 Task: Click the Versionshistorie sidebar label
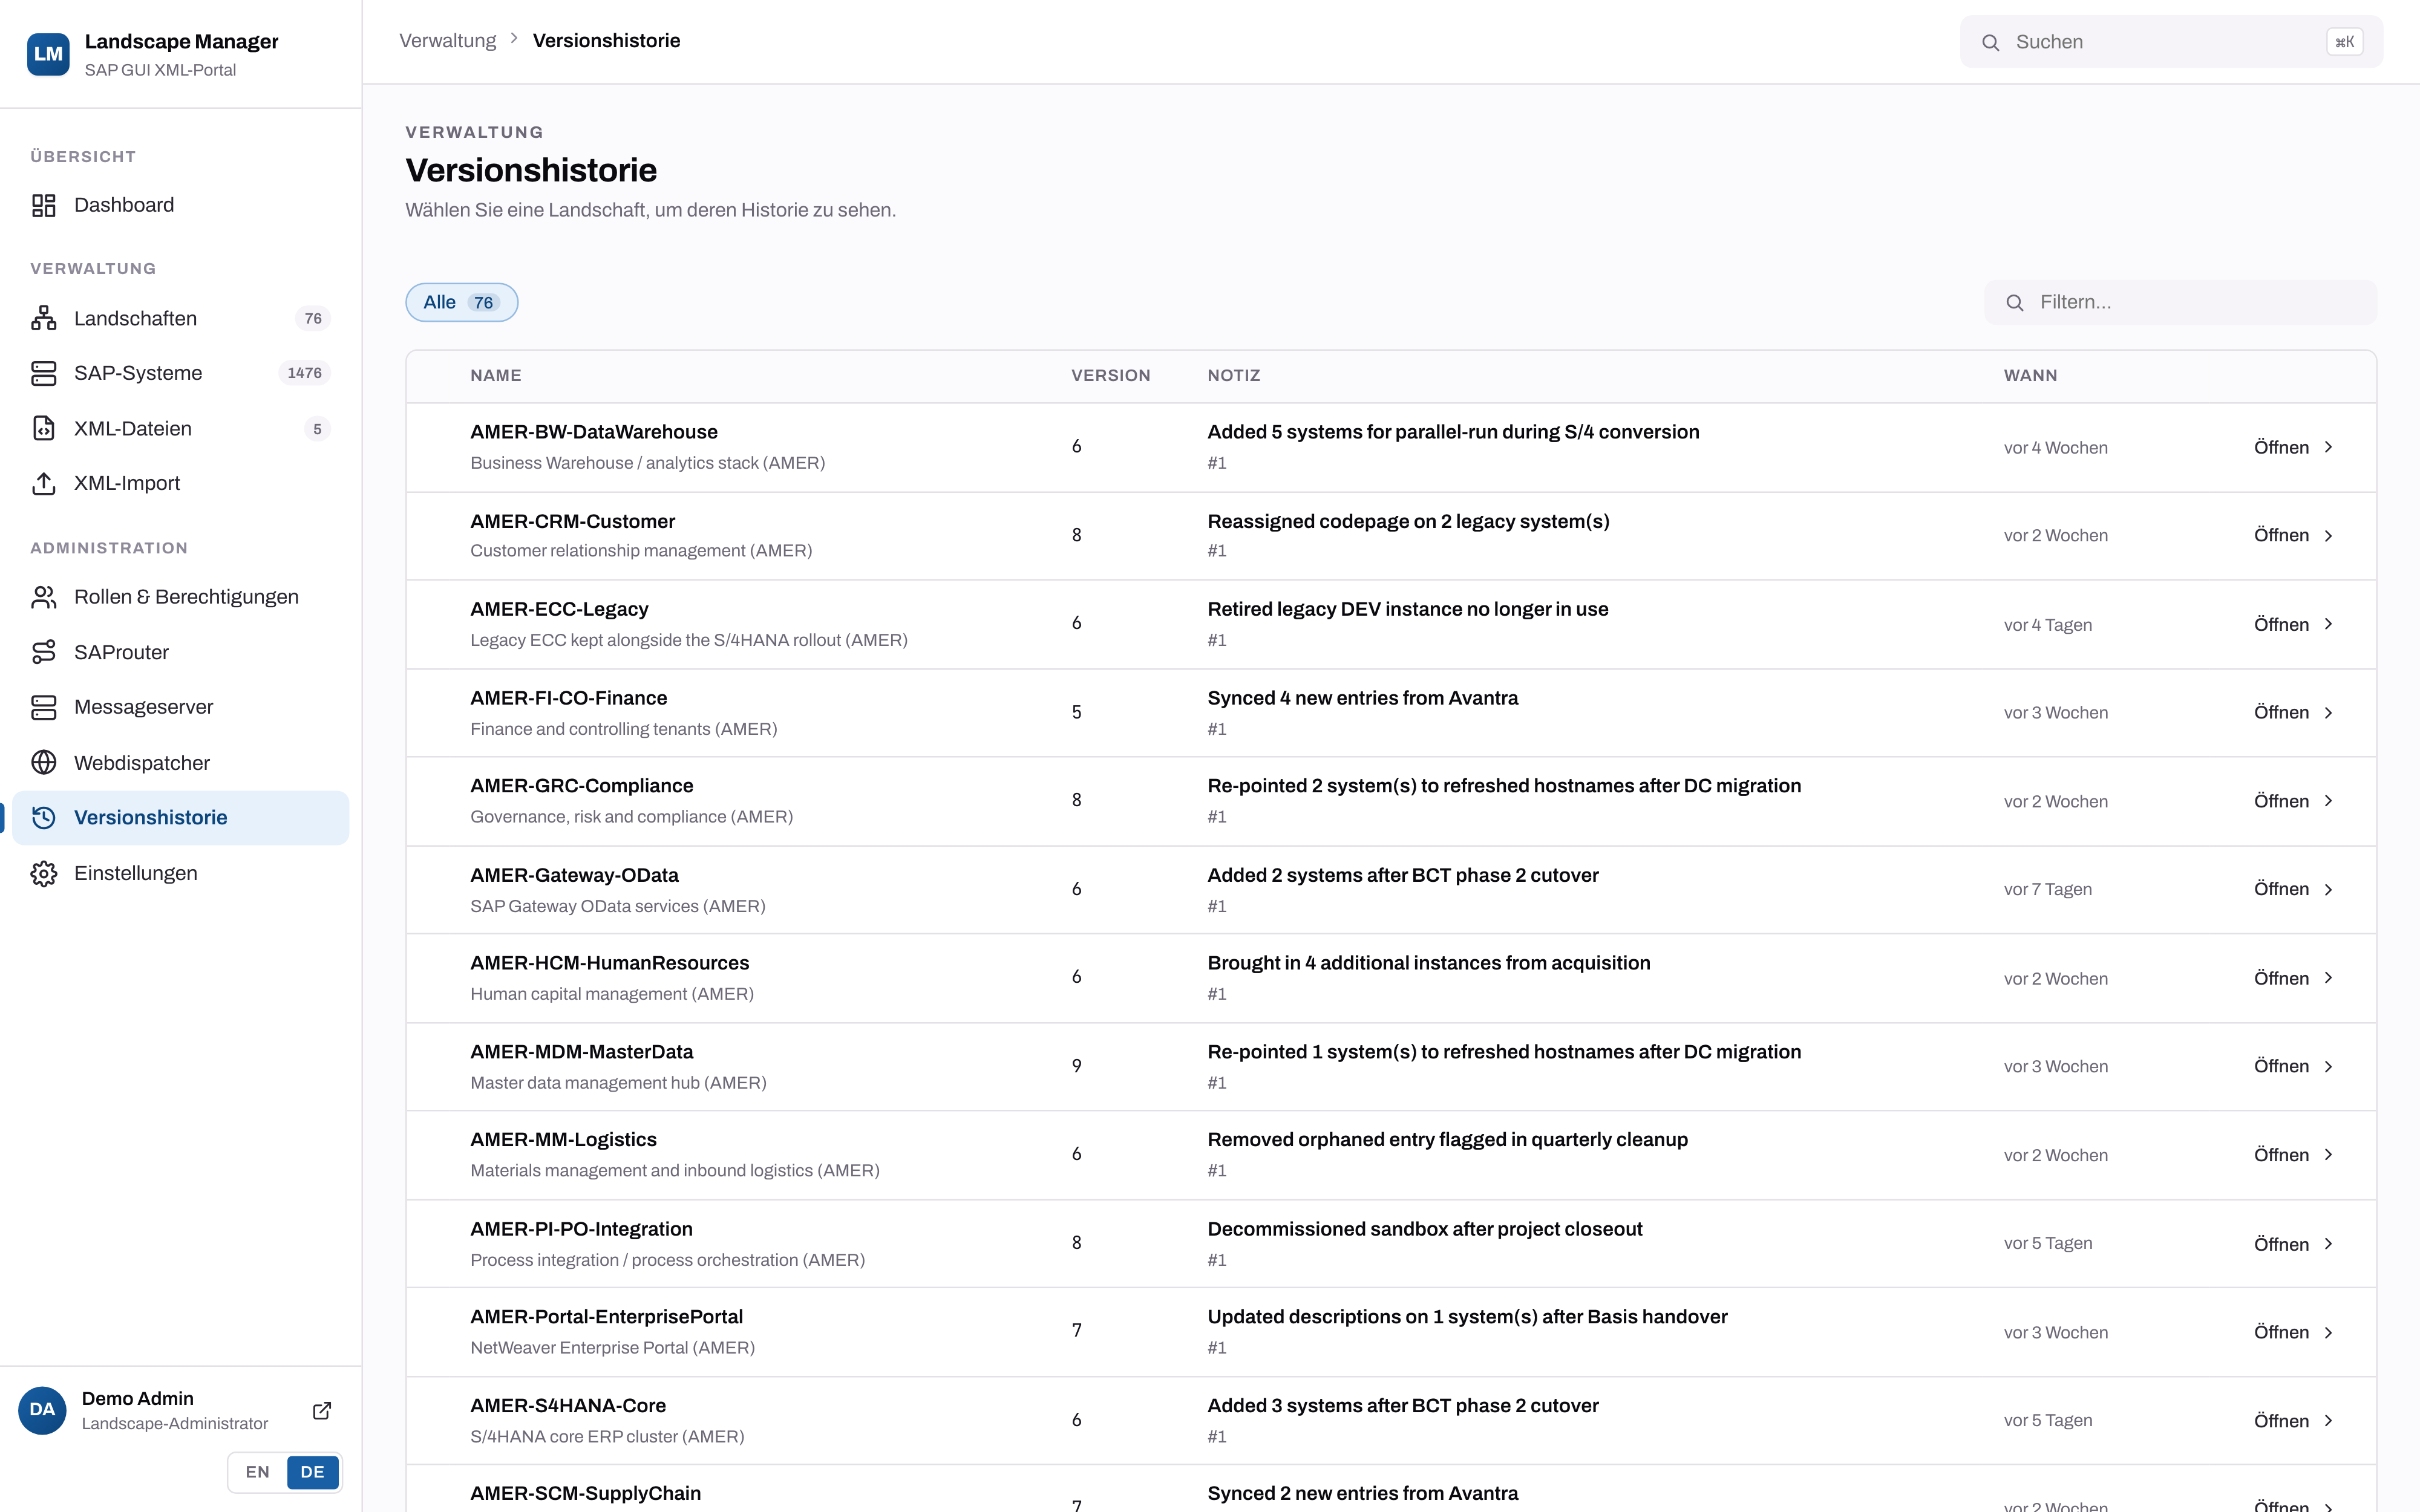(151, 818)
